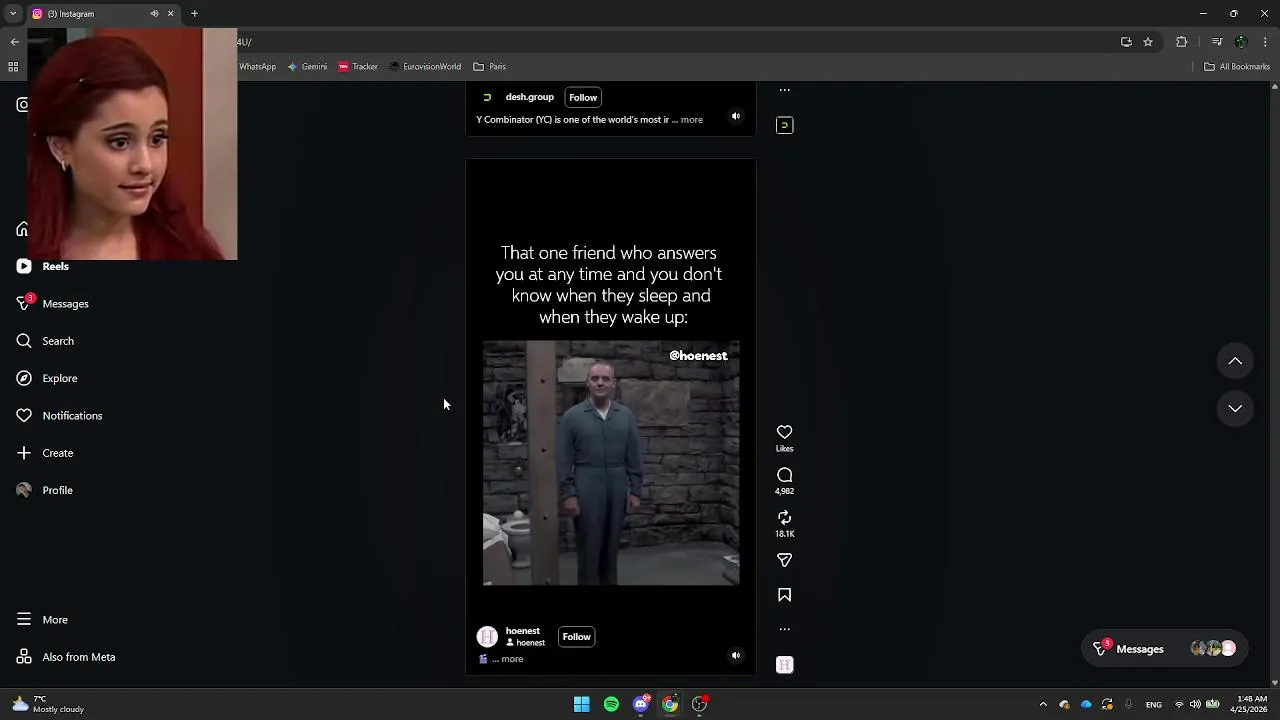Open options menu for desh.group reel
The width and height of the screenshot is (1280, 720).
tap(784, 90)
